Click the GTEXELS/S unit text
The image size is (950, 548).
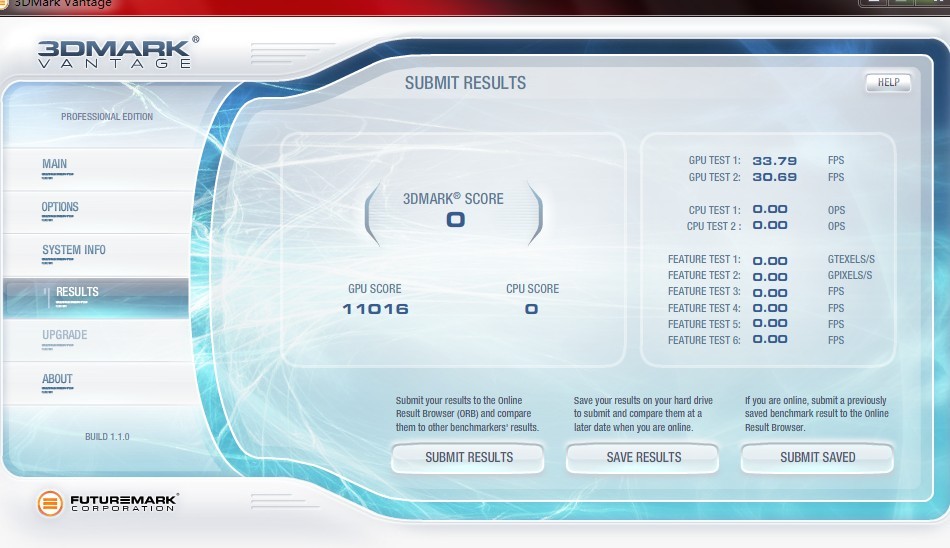coord(851,259)
